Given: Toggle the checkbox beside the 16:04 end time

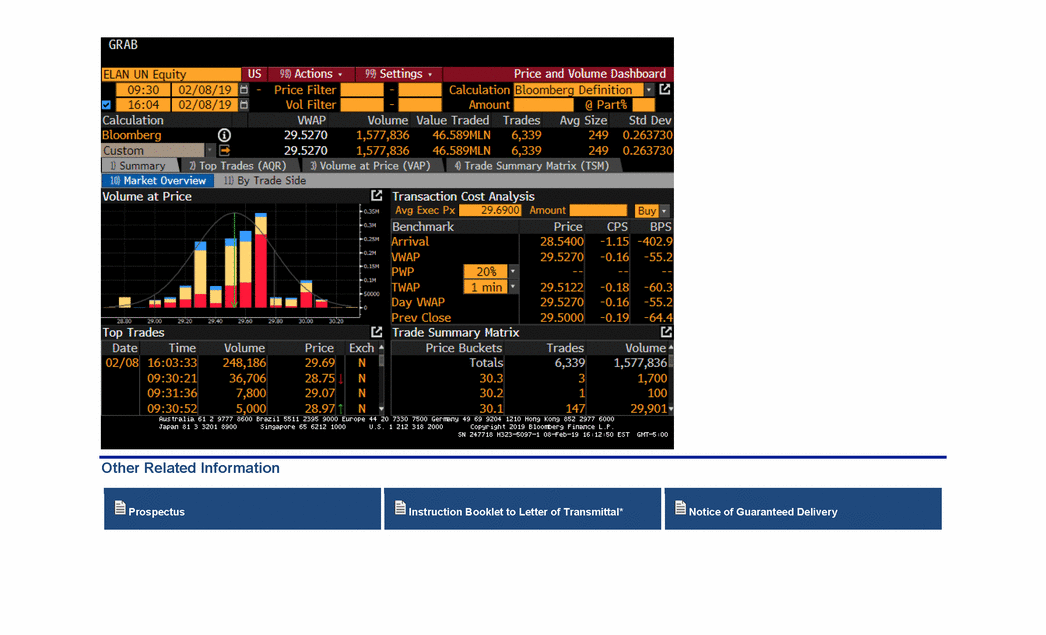Looking at the screenshot, I should pos(107,105).
